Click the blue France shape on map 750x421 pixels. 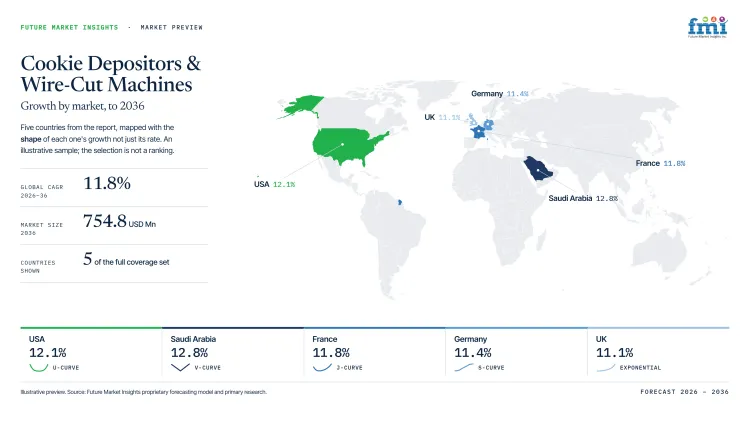click(478, 132)
